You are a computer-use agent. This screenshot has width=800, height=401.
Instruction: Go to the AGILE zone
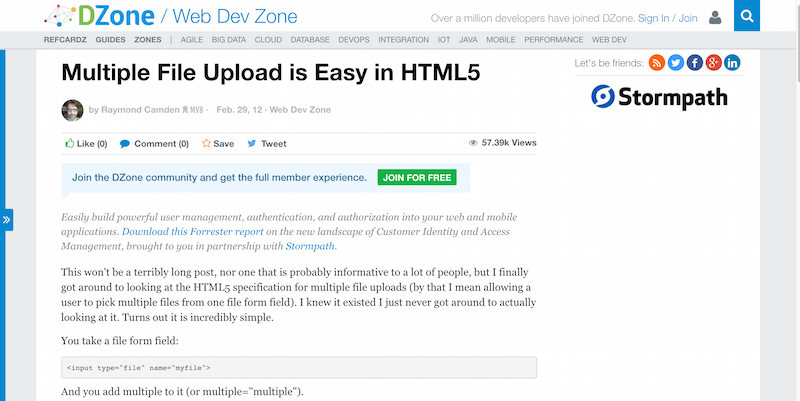pyautogui.click(x=192, y=39)
